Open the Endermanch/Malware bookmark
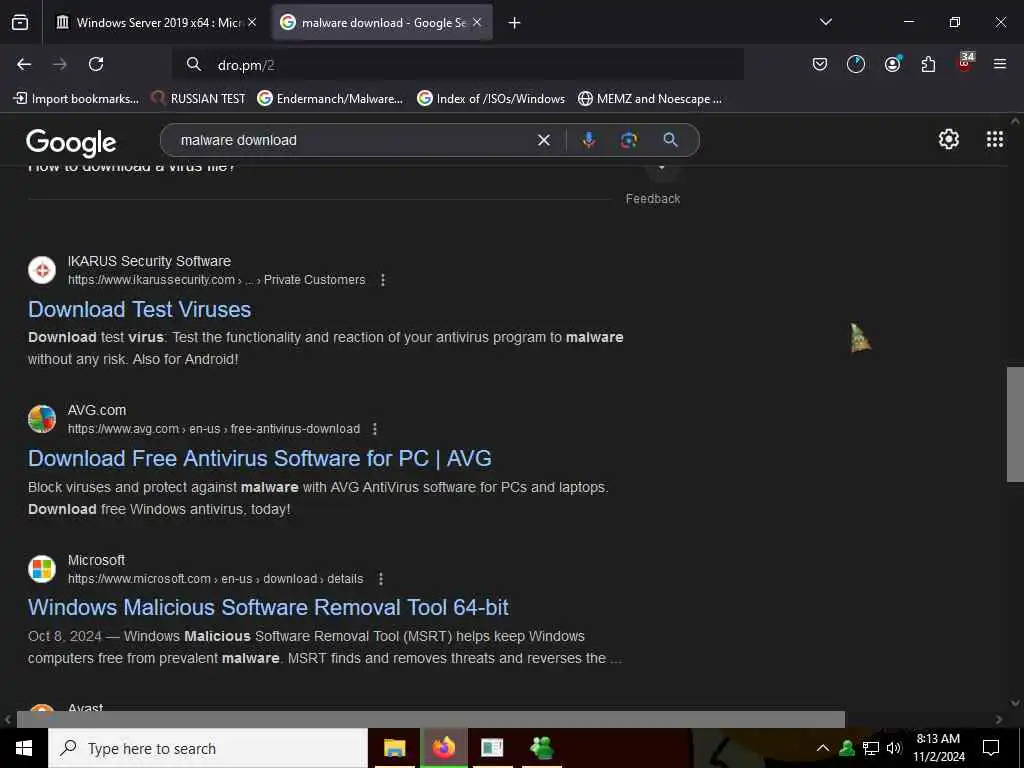Image resolution: width=1024 pixels, height=768 pixels. (330, 99)
